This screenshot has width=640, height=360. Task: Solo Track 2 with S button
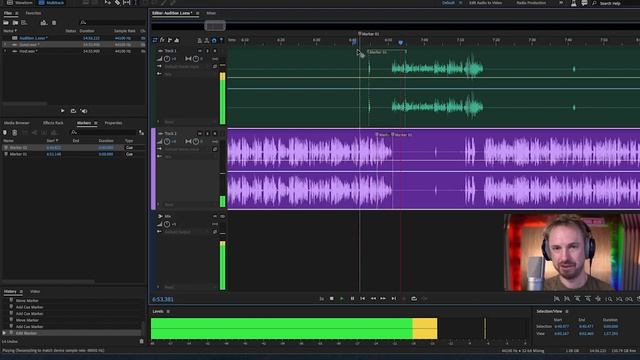coord(207,133)
